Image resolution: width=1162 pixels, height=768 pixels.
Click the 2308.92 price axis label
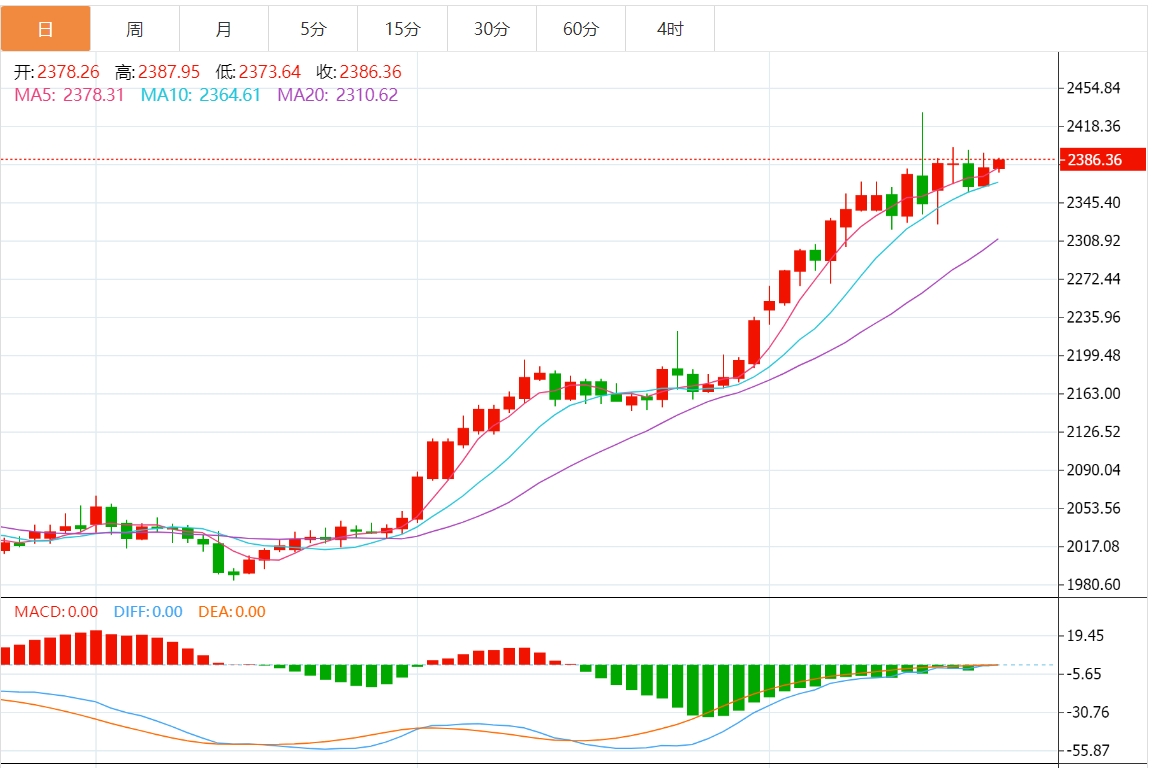click(x=1093, y=241)
